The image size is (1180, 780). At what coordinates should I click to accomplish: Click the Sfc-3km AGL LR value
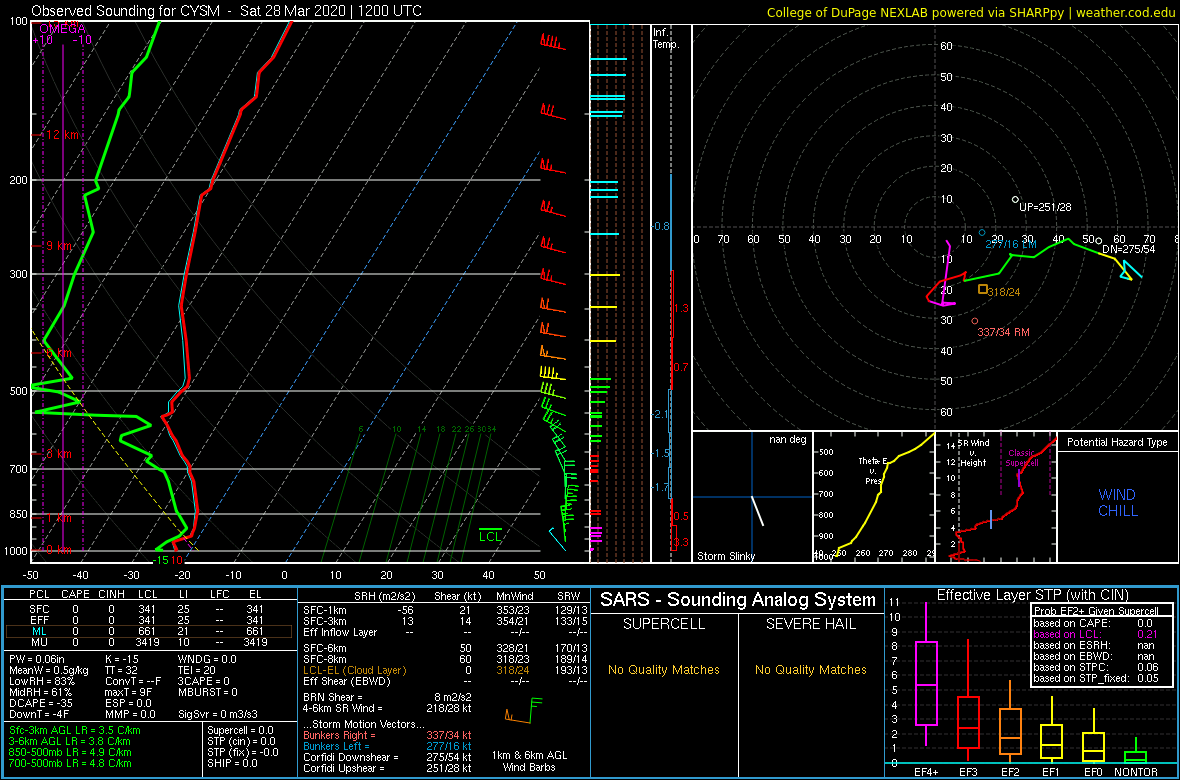[75, 731]
